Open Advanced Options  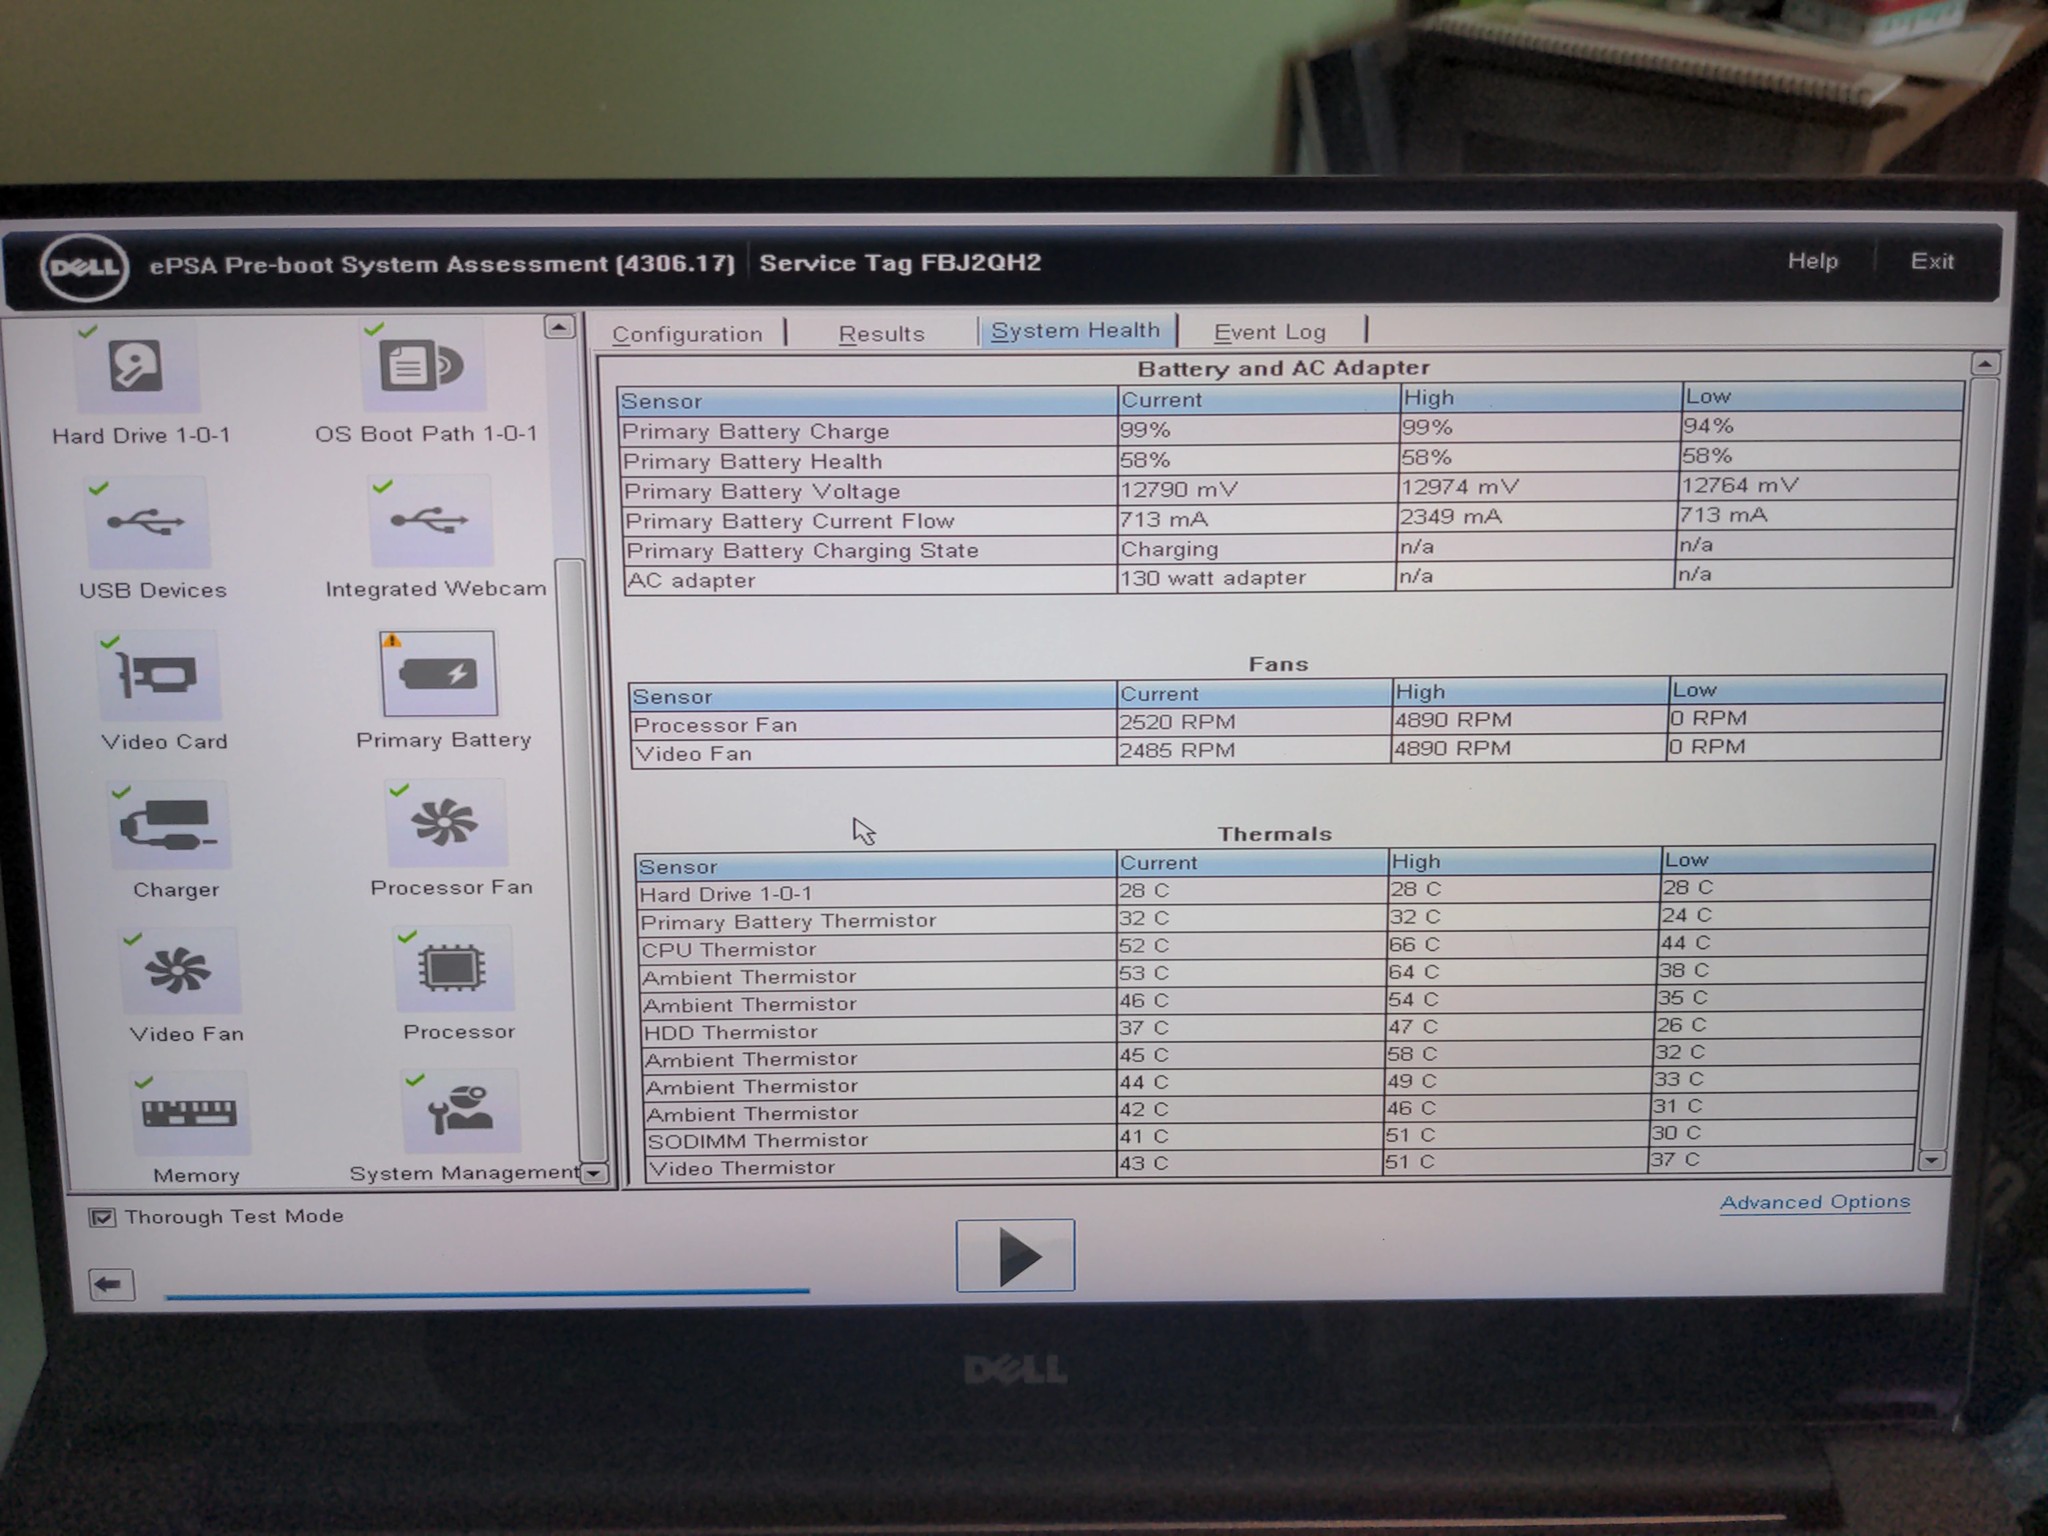tap(1813, 1202)
